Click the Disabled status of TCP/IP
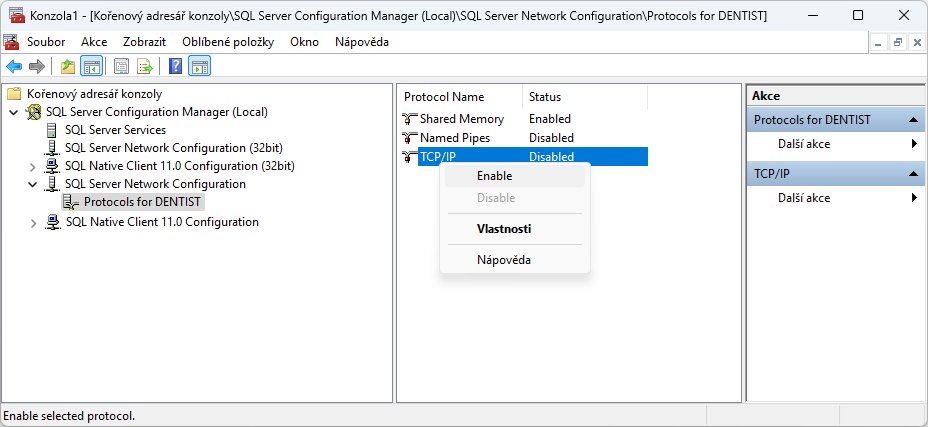 tap(551, 156)
